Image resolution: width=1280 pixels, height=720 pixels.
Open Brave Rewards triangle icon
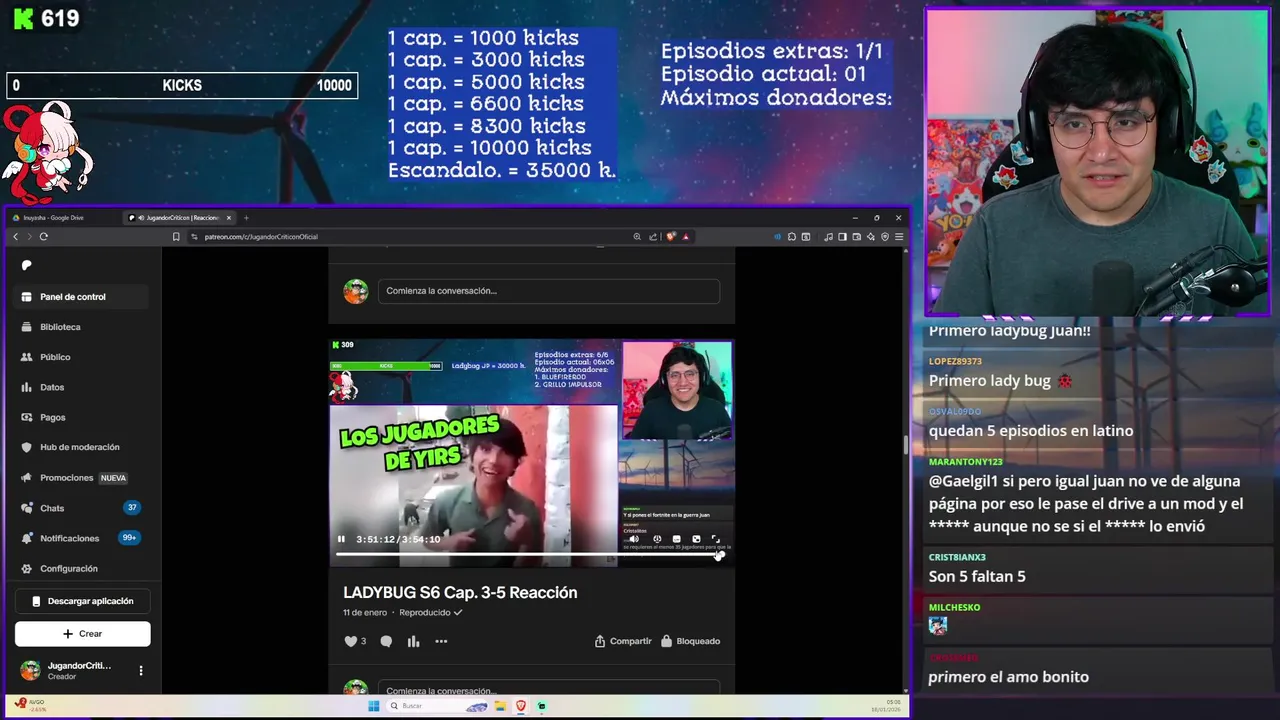pos(685,237)
